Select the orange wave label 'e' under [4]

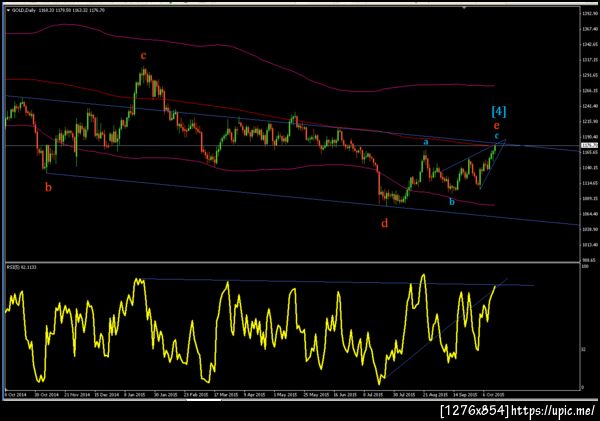pyautogui.click(x=496, y=125)
